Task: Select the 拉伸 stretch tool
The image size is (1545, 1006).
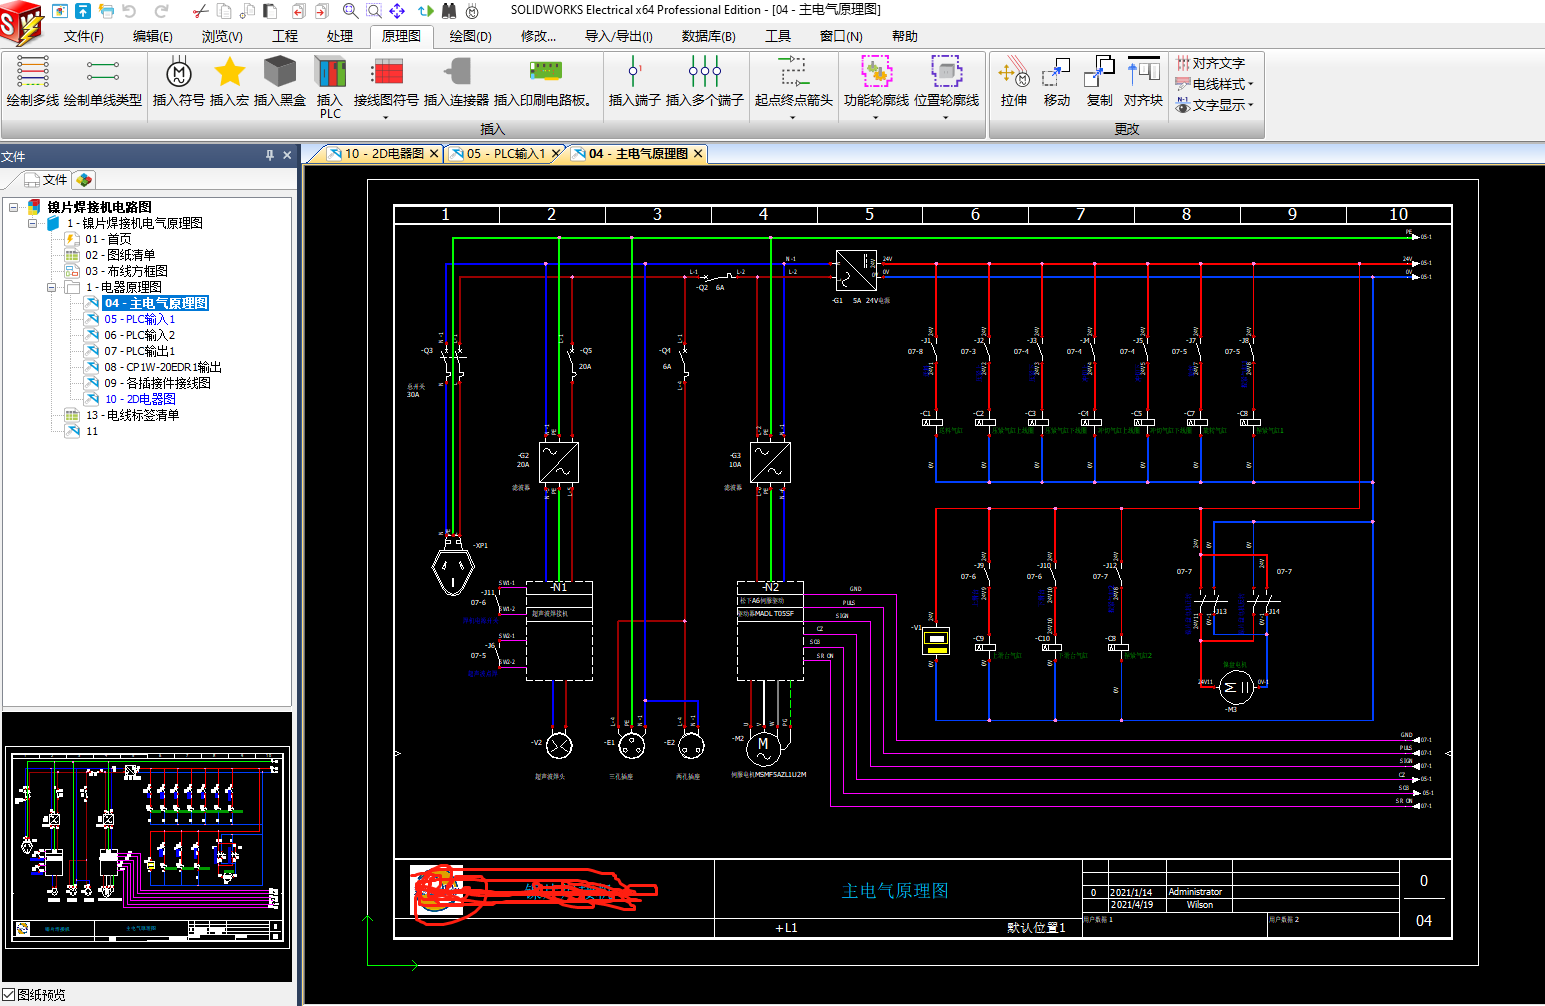Action: click(x=1014, y=80)
